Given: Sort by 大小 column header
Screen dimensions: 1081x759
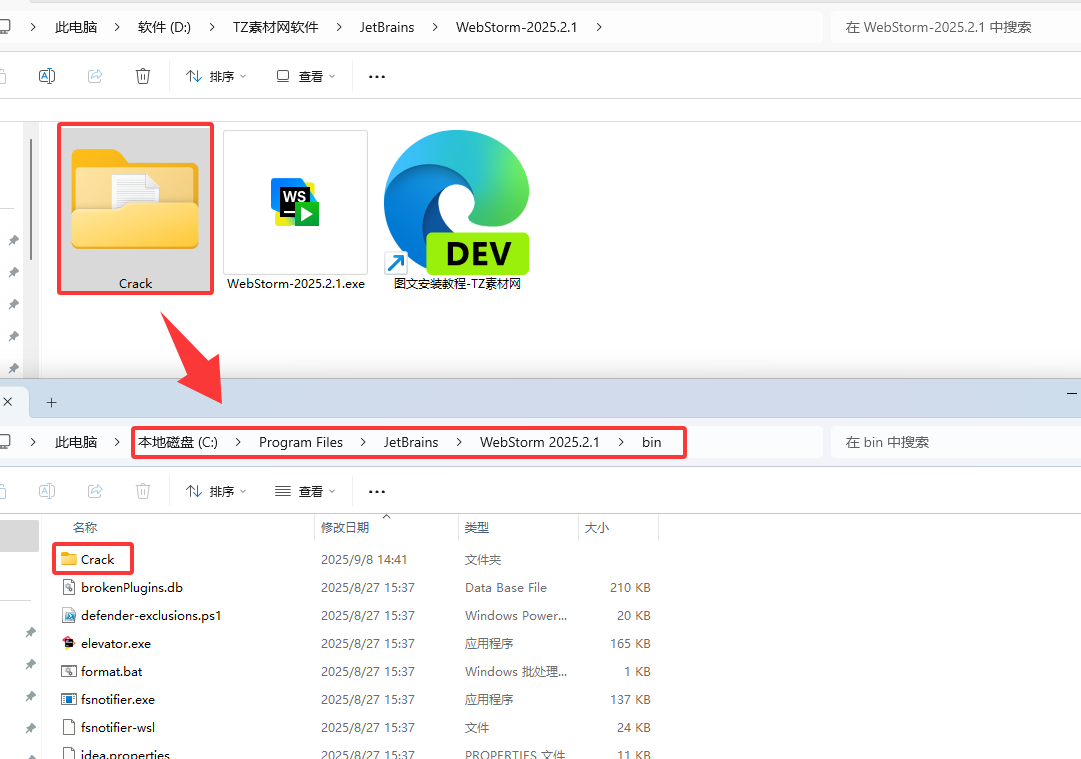Looking at the screenshot, I should [x=597, y=527].
